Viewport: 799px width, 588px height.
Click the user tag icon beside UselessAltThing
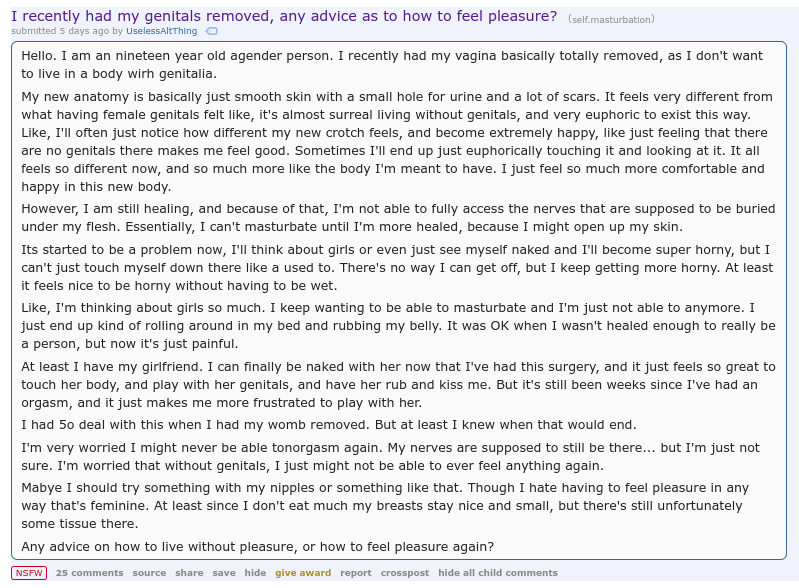point(211,31)
